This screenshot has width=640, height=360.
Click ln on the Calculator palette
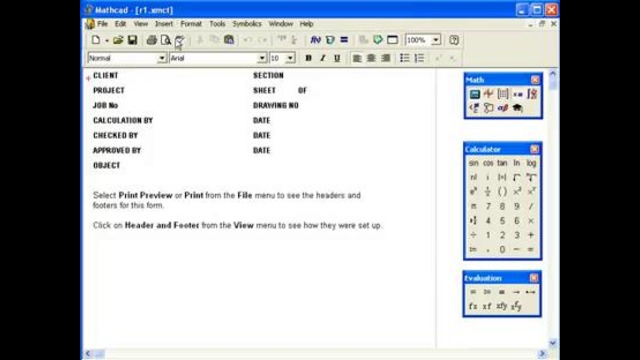pyautogui.click(x=517, y=163)
